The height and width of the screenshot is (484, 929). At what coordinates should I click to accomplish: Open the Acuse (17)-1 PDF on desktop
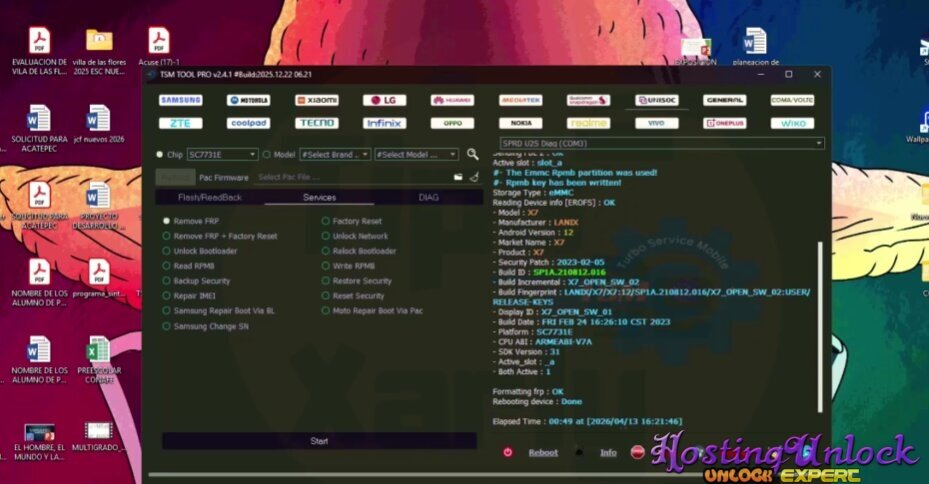(159, 47)
